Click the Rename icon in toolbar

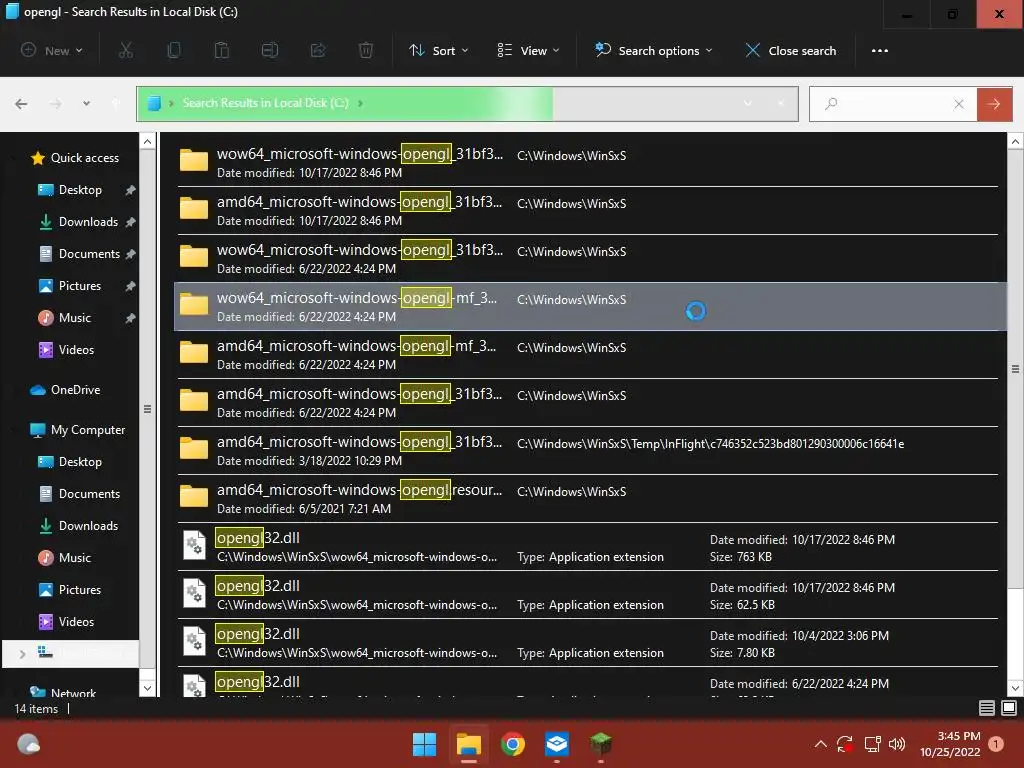pos(270,50)
